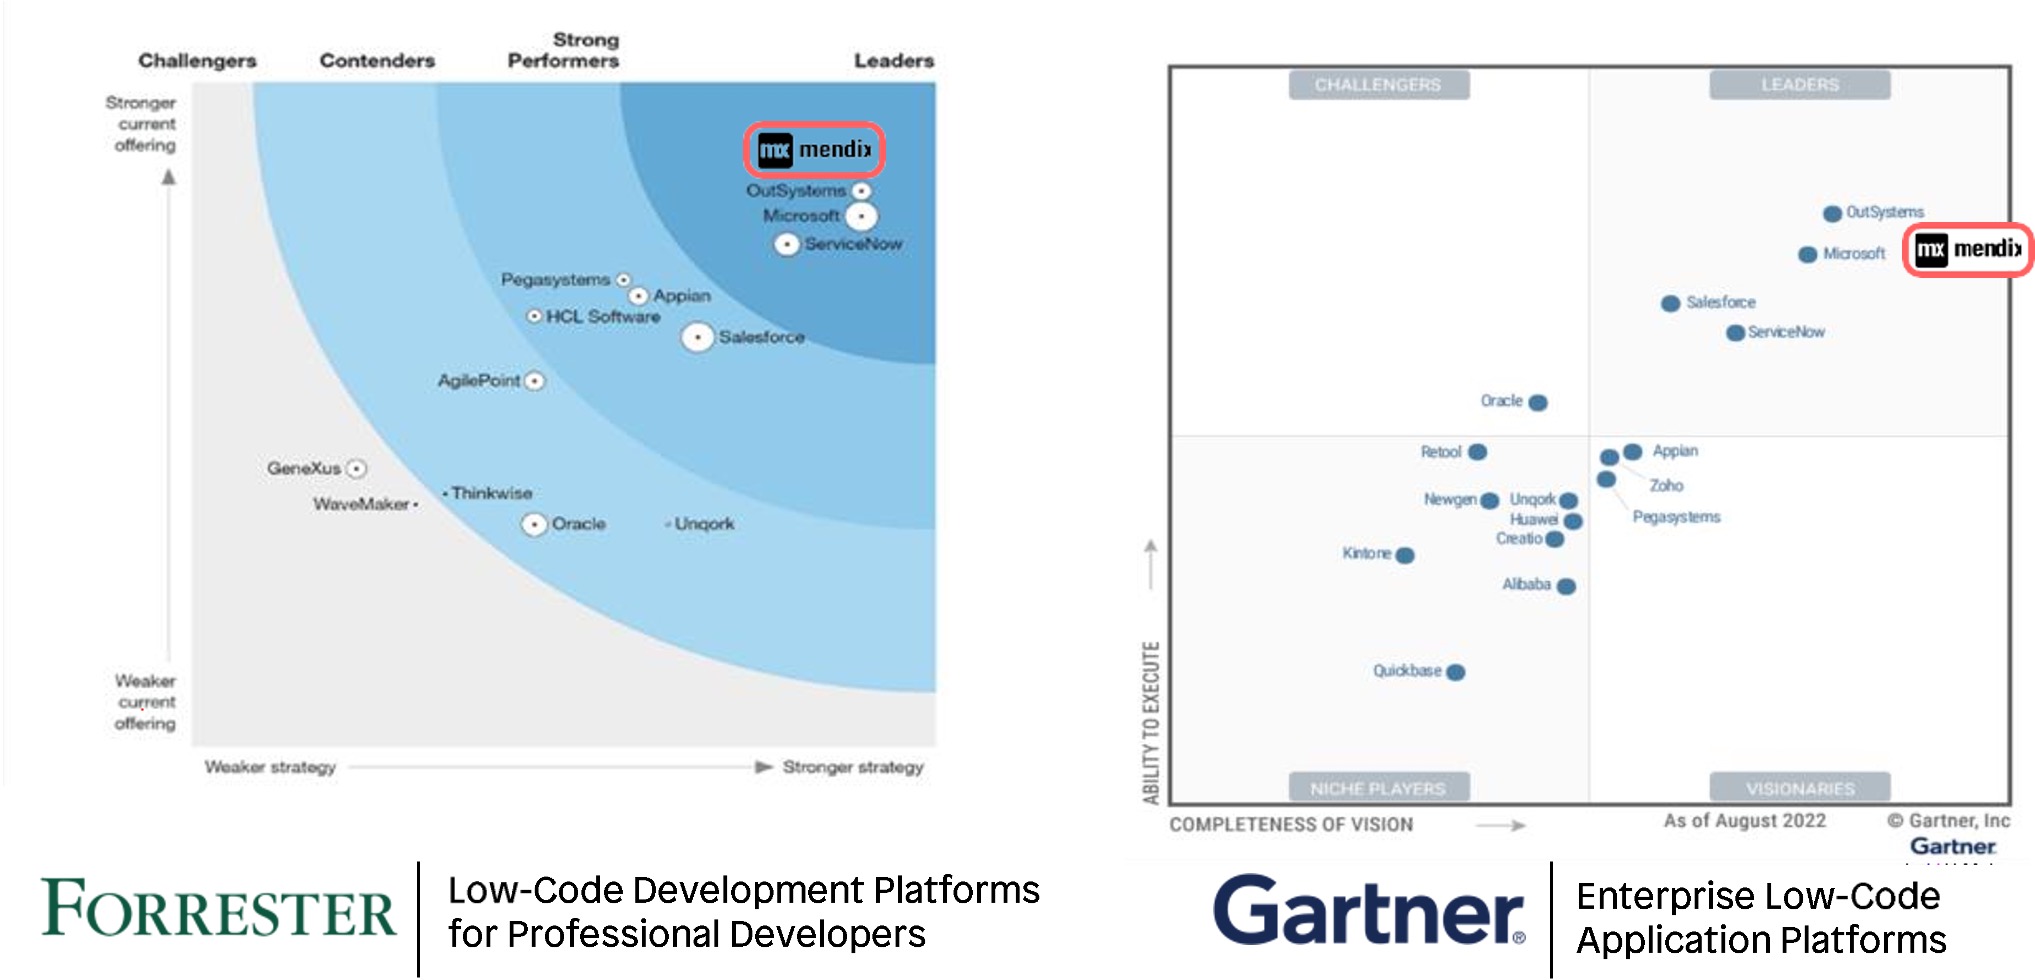
Task: Click the WaveMaker label
Action: 361,504
